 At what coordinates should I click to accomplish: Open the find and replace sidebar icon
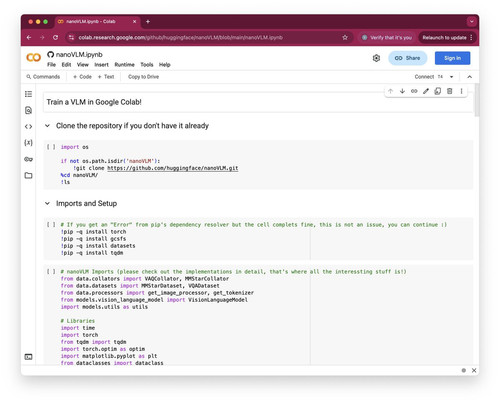[x=28, y=110]
